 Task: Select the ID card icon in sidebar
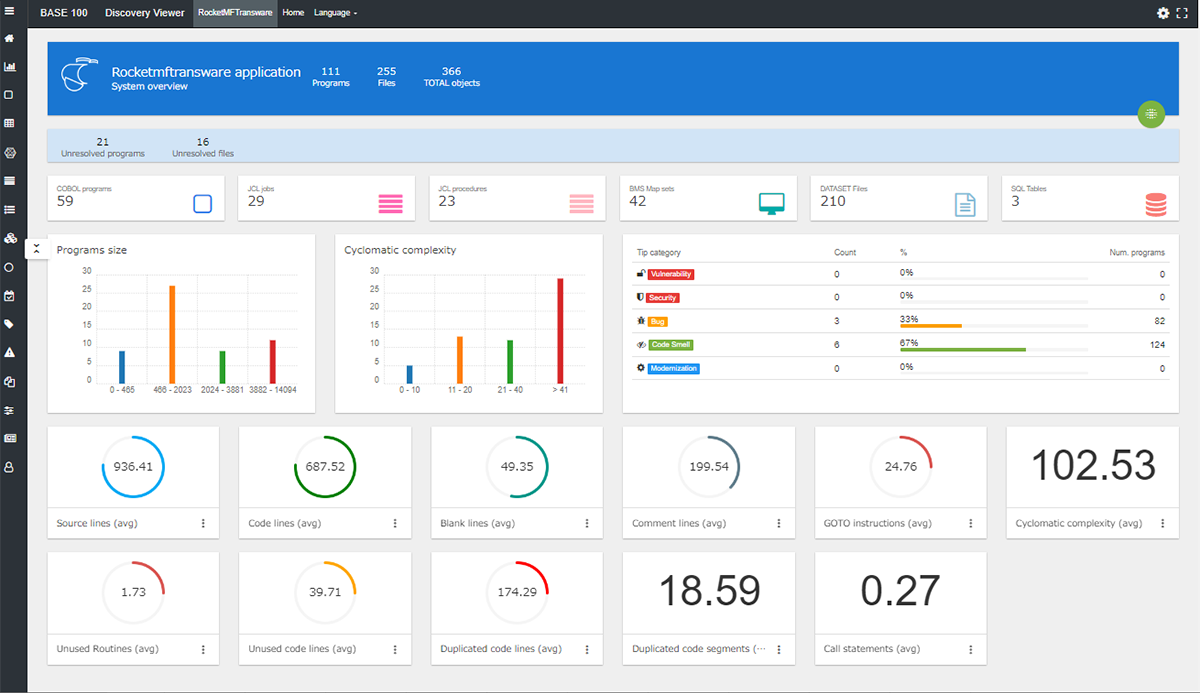(x=9, y=438)
